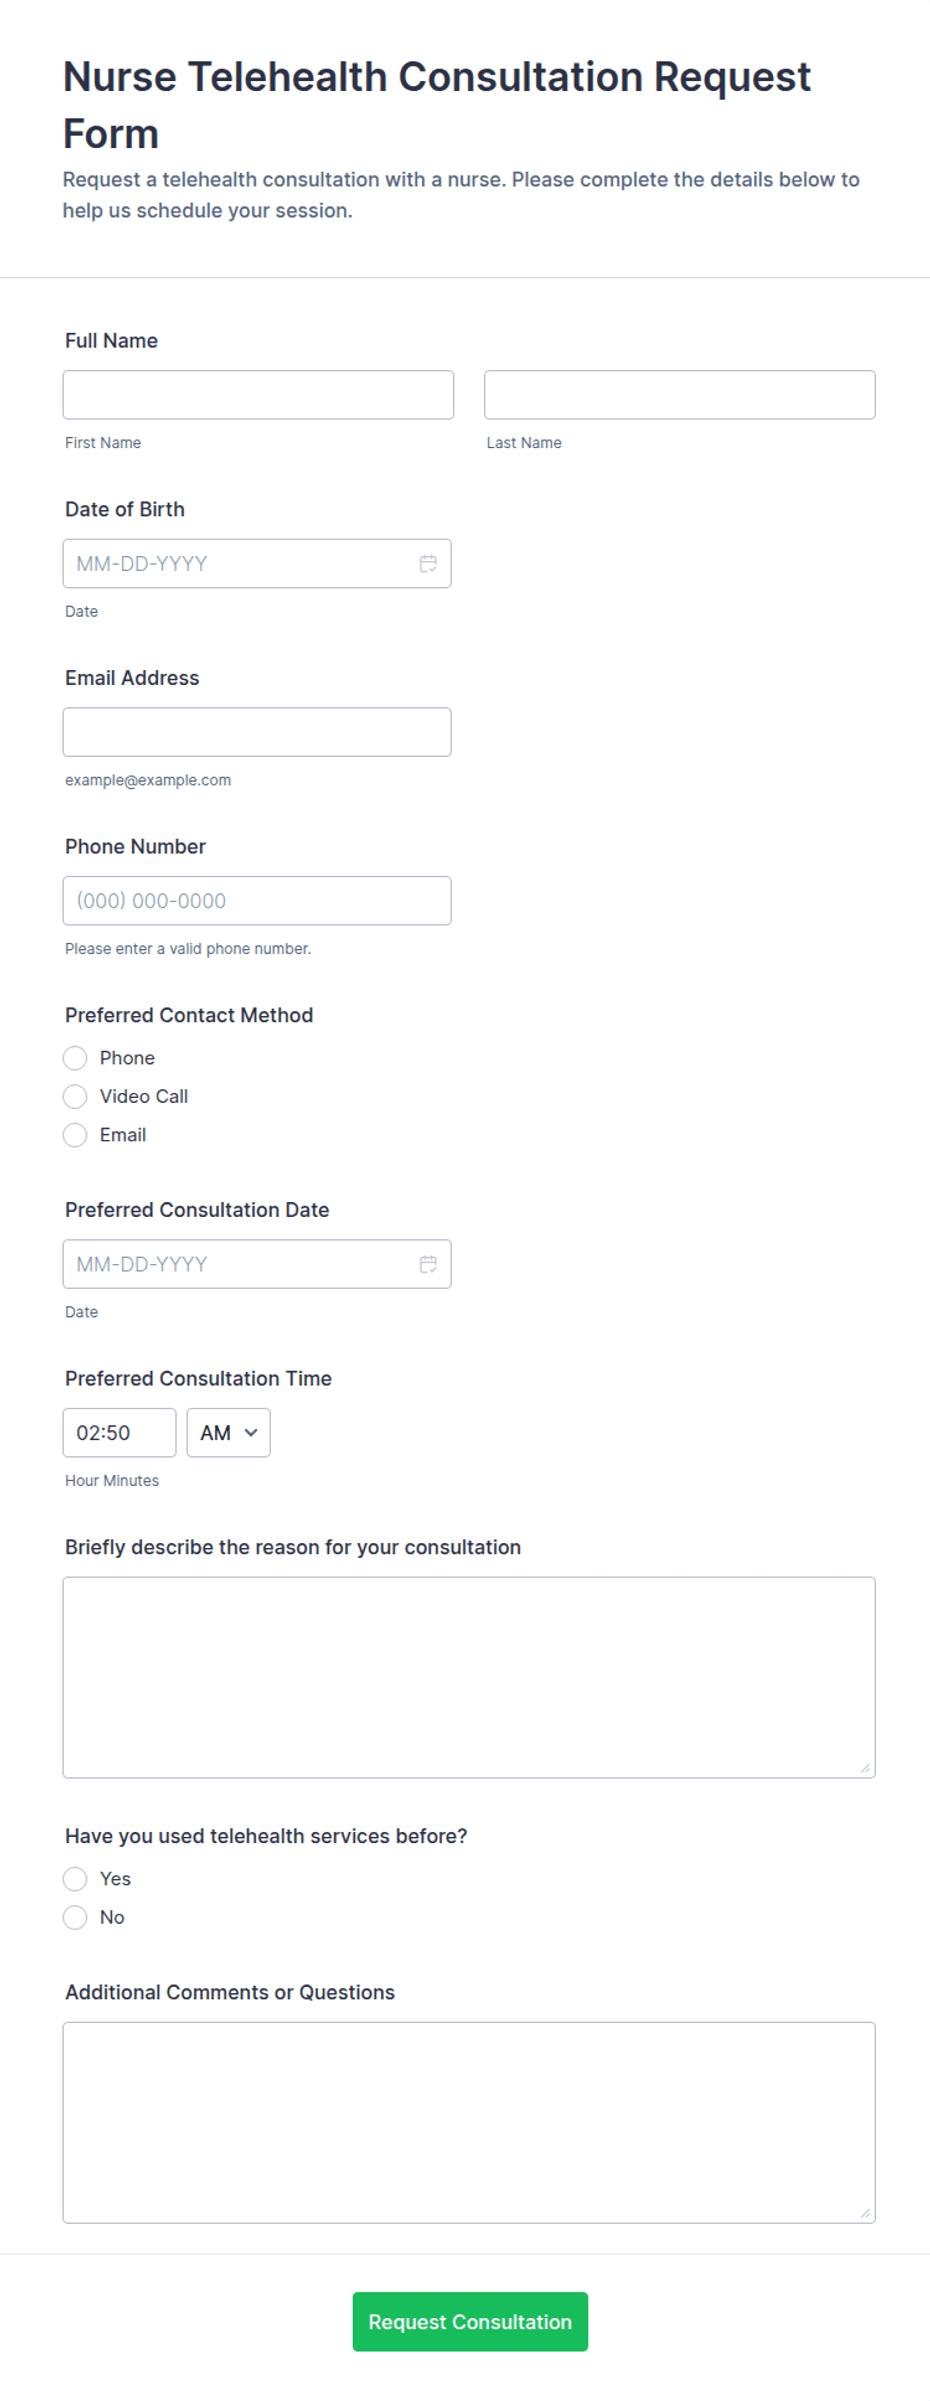Click the Preferred Consultation Date field

tap(257, 1265)
